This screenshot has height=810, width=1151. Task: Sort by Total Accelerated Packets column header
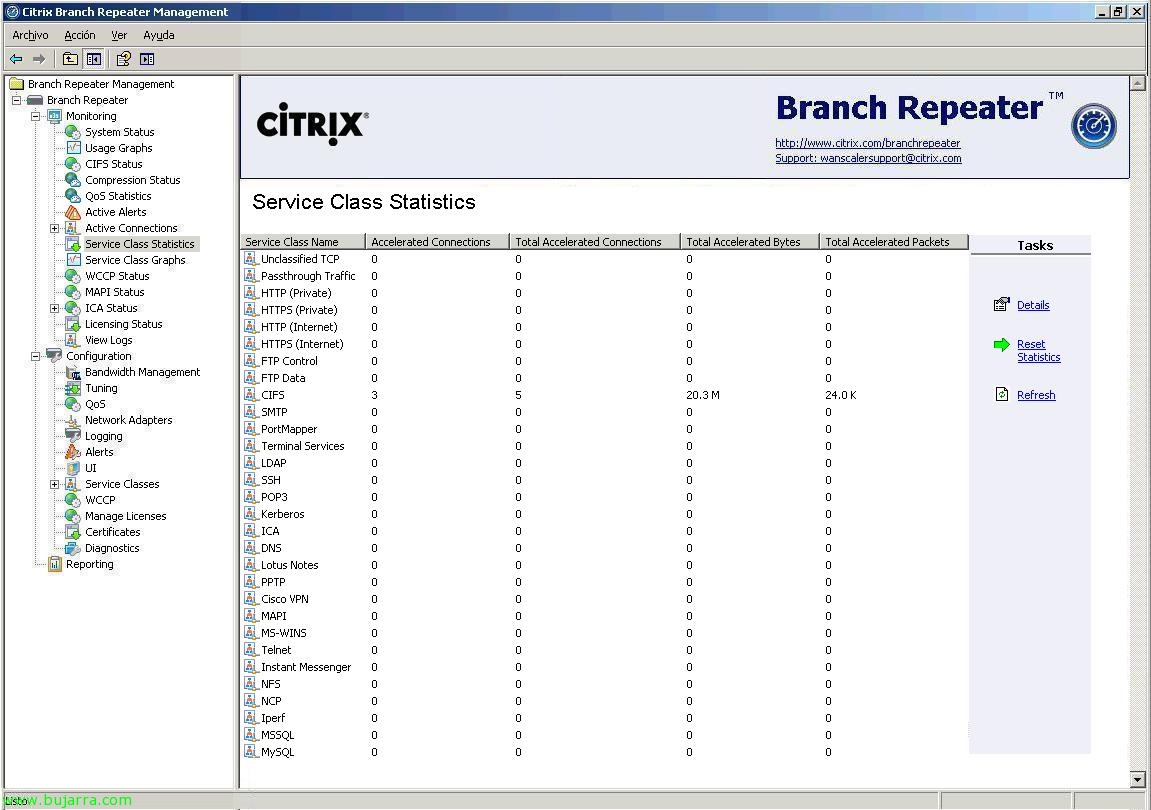coord(893,242)
